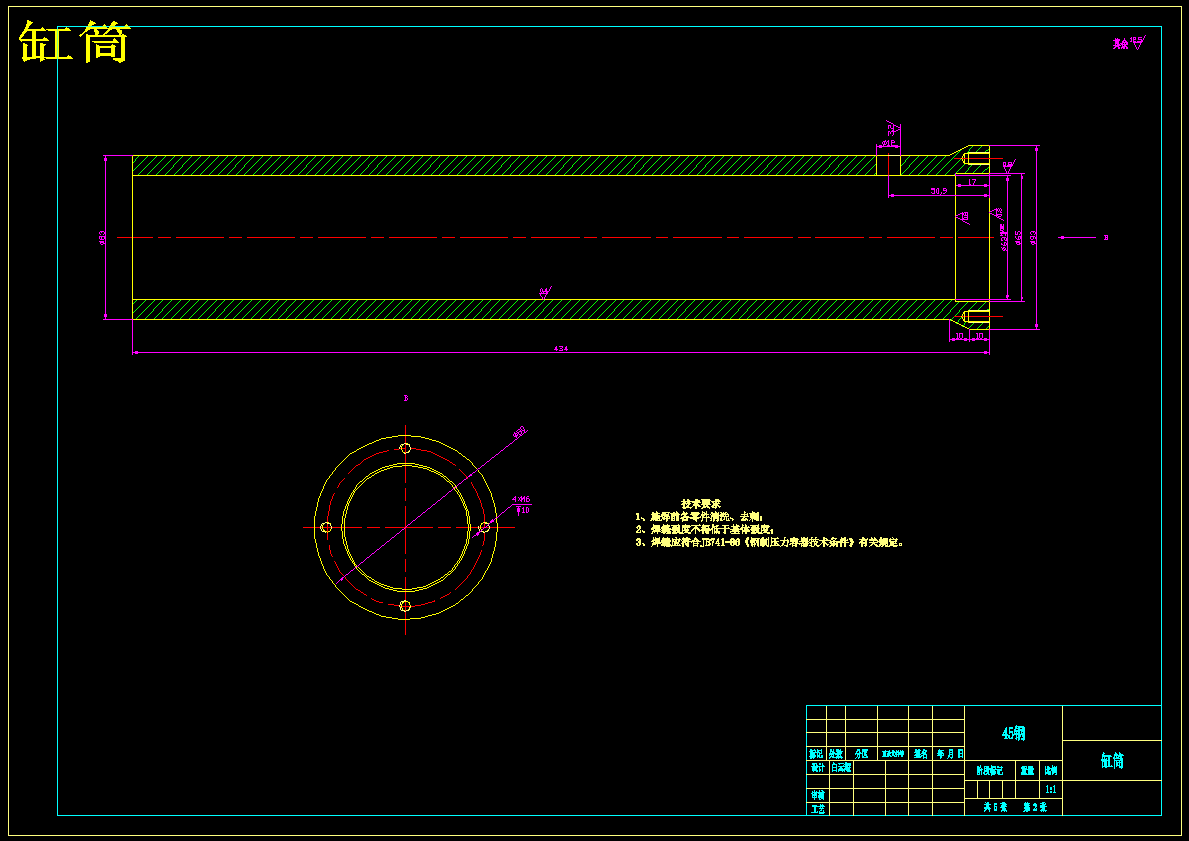The width and height of the screenshot is (1189, 841).
Task: Click technical requirement line 1 text
Action: (x=699, y=516)
